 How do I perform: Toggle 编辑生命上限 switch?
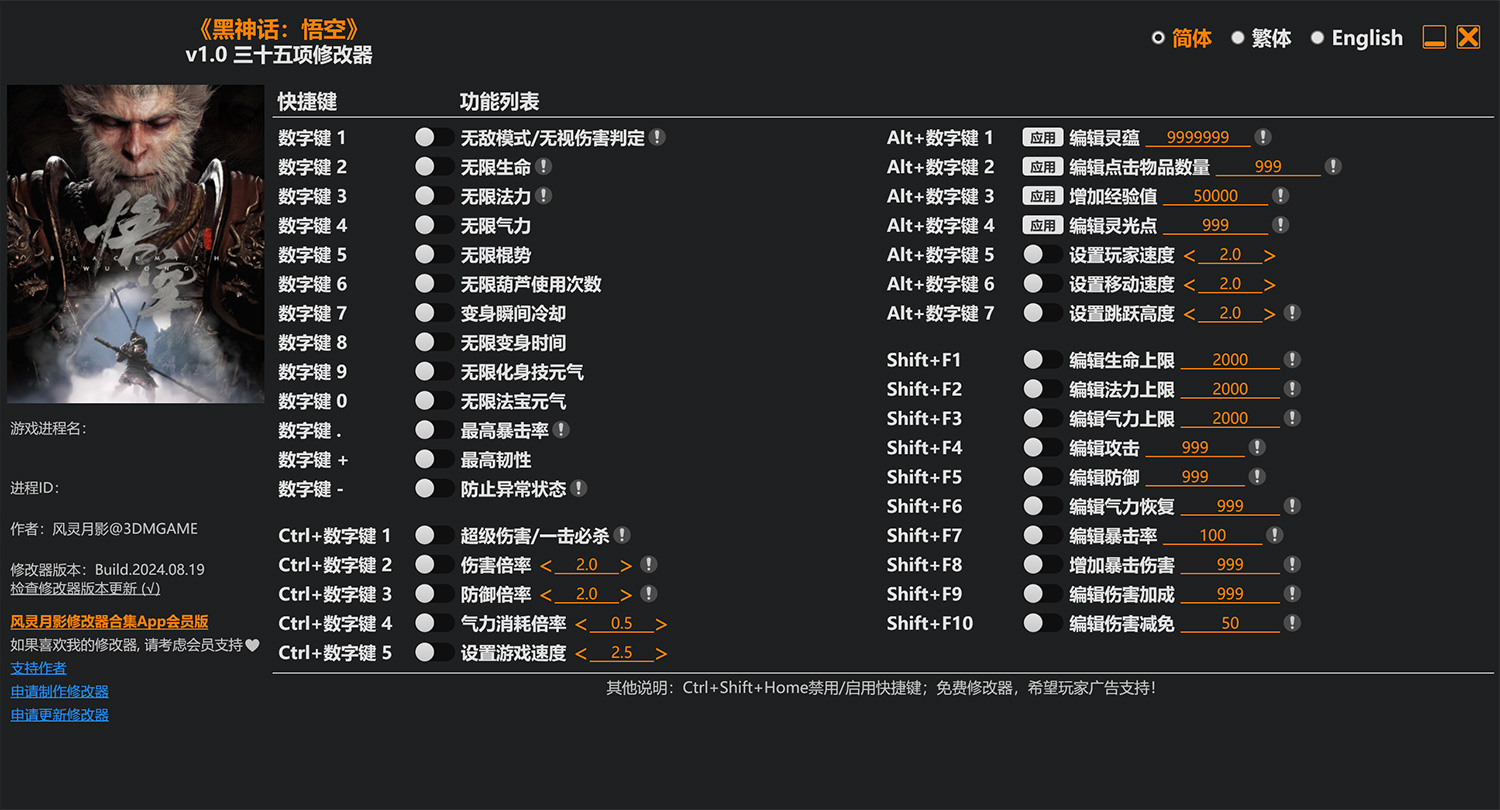point(1043,359)
